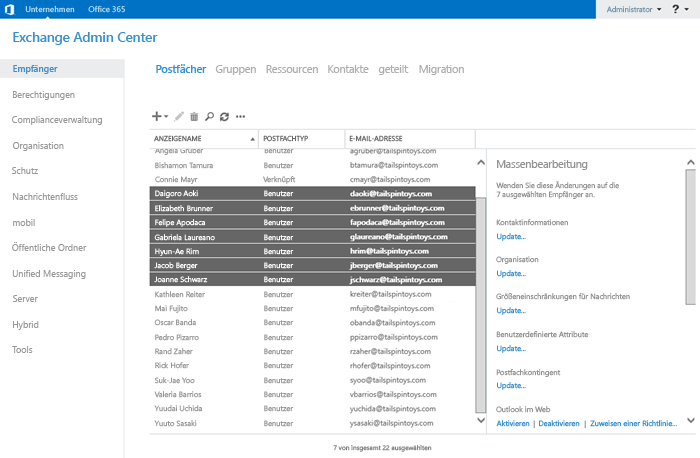This screenshot has height=458, width=700.
Task: Open Office 365 in the top bar
Action: coord(107,9)
